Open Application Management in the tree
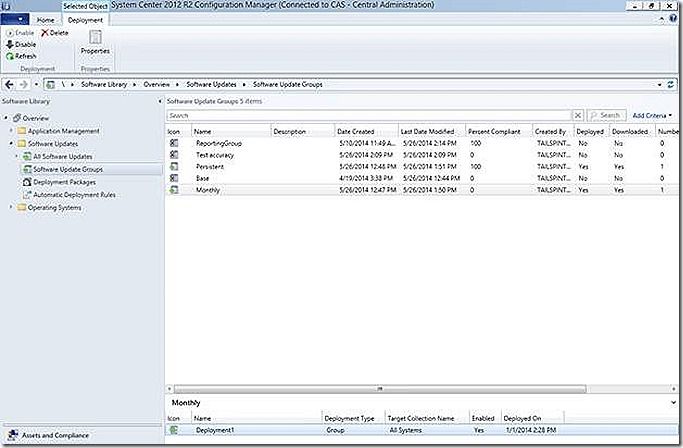Image resolution: width=683 pixels, height=448 pixels. pyautogui.click(x=64, y=131)
